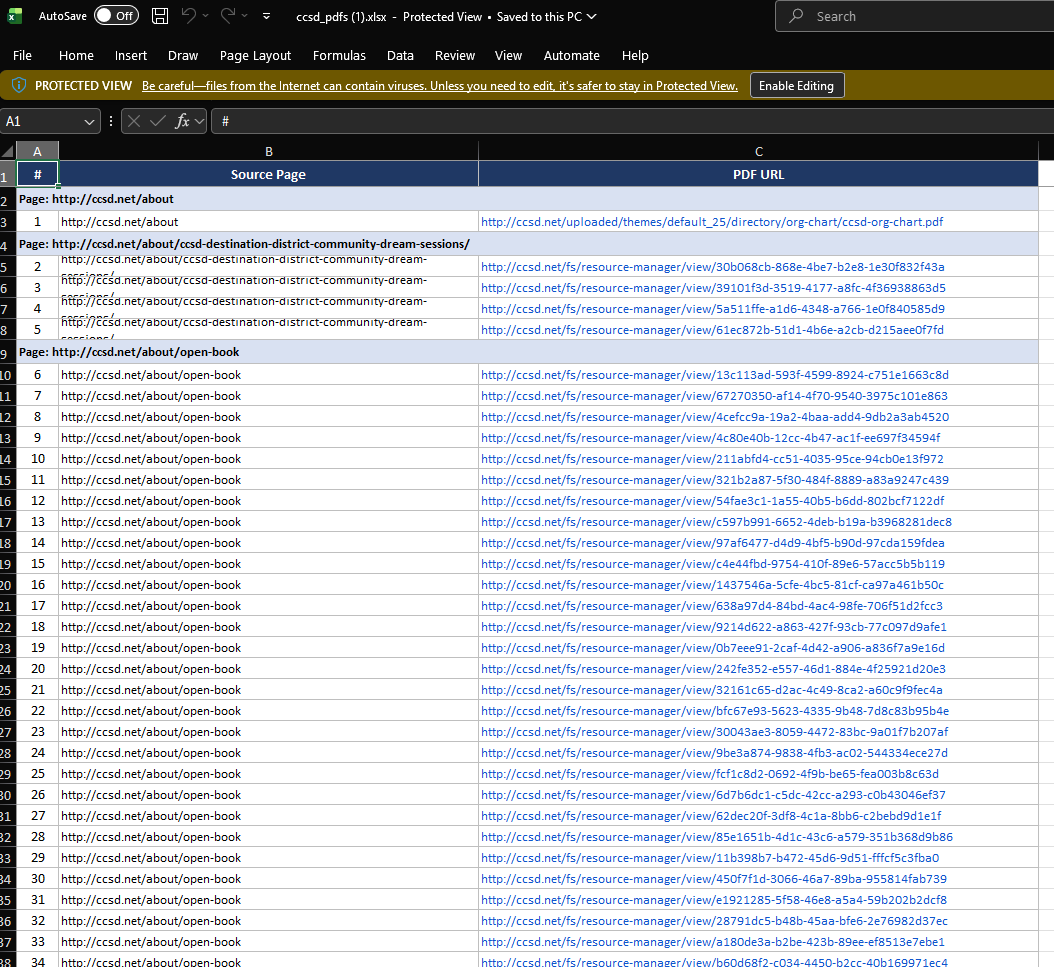Open the ccsd-org-chart.pdf link
Viewport: 1054px width, 967px height.
coord(711,222)
